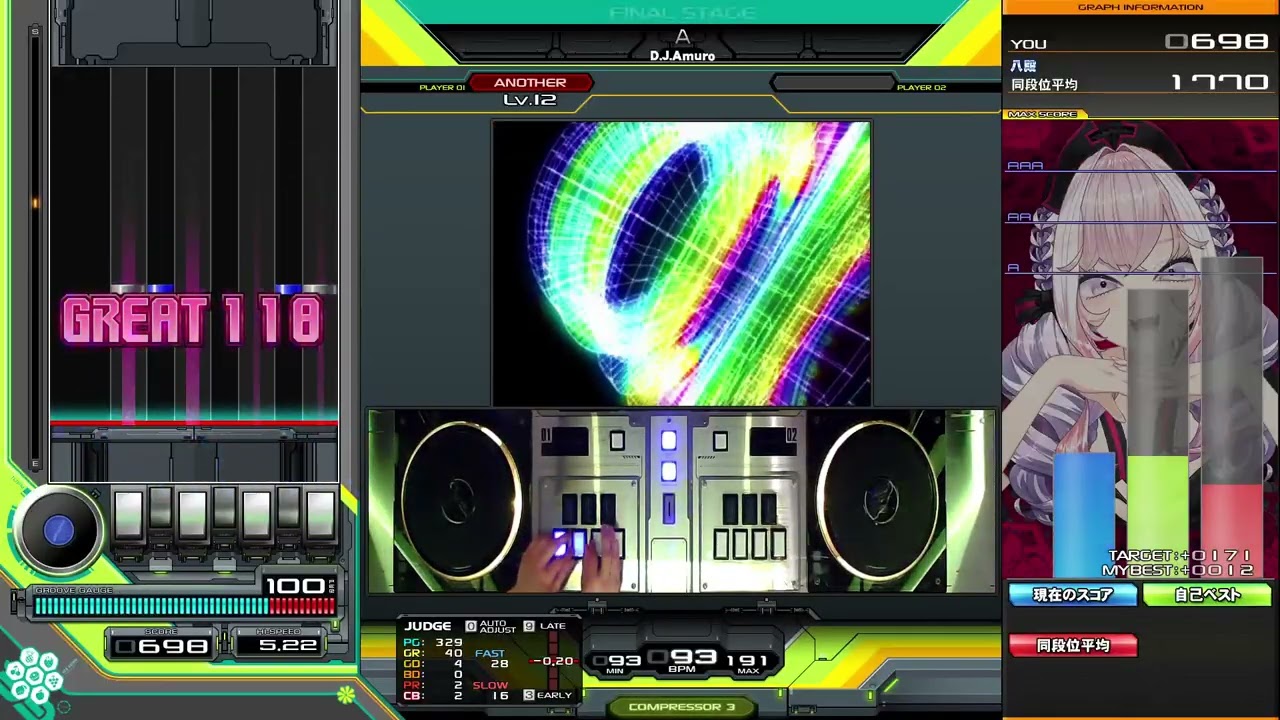Click the GR: 40 count

click(x=433, y=654)
